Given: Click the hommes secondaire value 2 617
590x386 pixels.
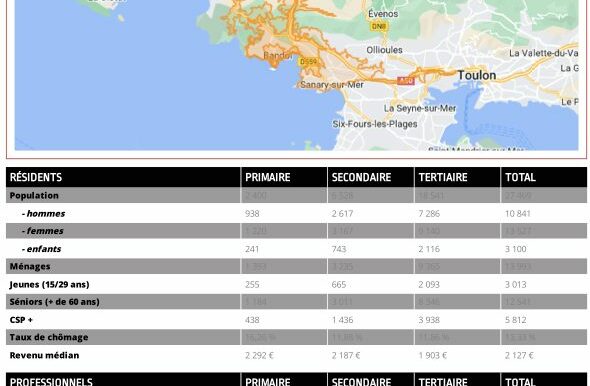Looking at the screenshot, I should pyautogui.click(x=342, y=213).
